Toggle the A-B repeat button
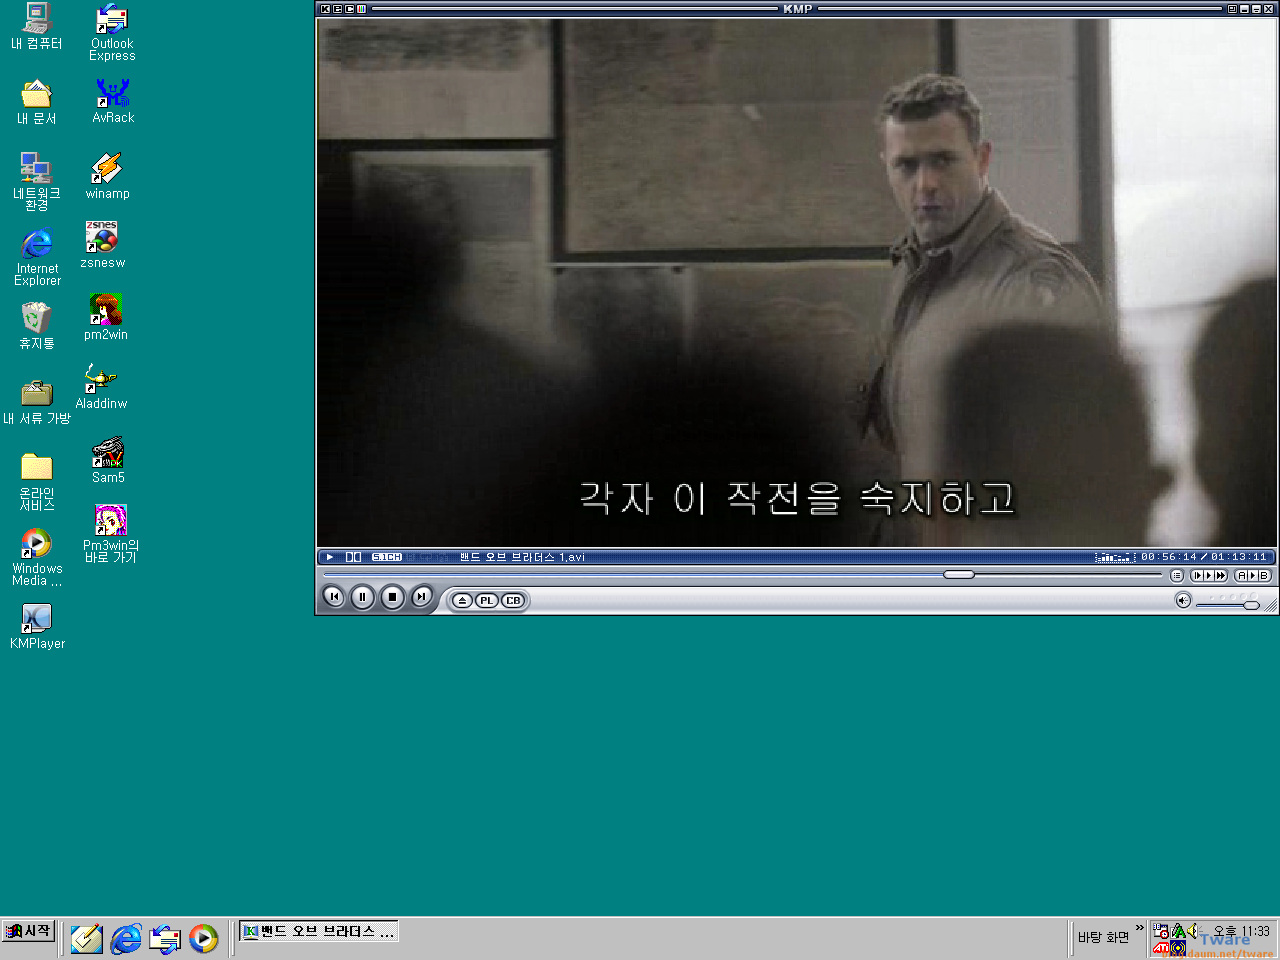Screen dimensions: 1280x960 click(x=1253, y=575)
